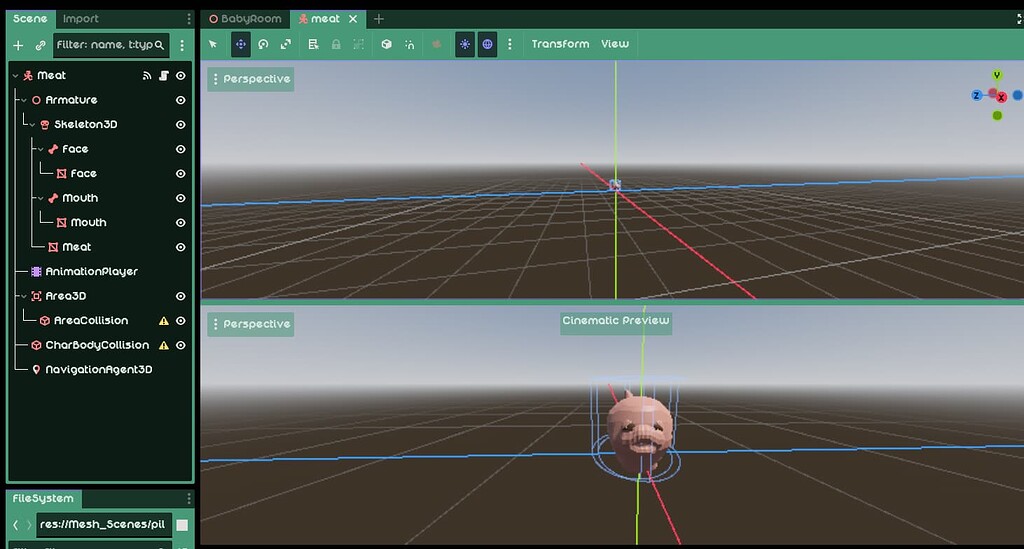Switch to the FileSystem dock tab
Image resolution: width=1024 pixels, height=549 pixels.
point(43,498)
